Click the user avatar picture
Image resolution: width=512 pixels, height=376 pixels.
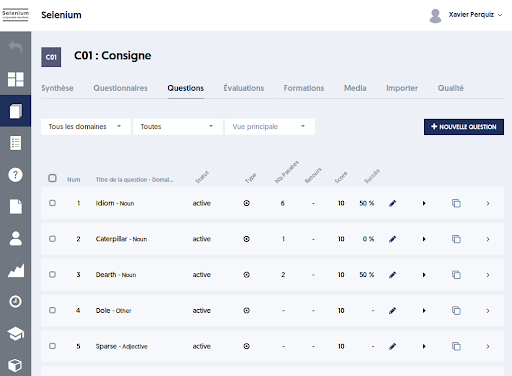[x=435, y=16]
